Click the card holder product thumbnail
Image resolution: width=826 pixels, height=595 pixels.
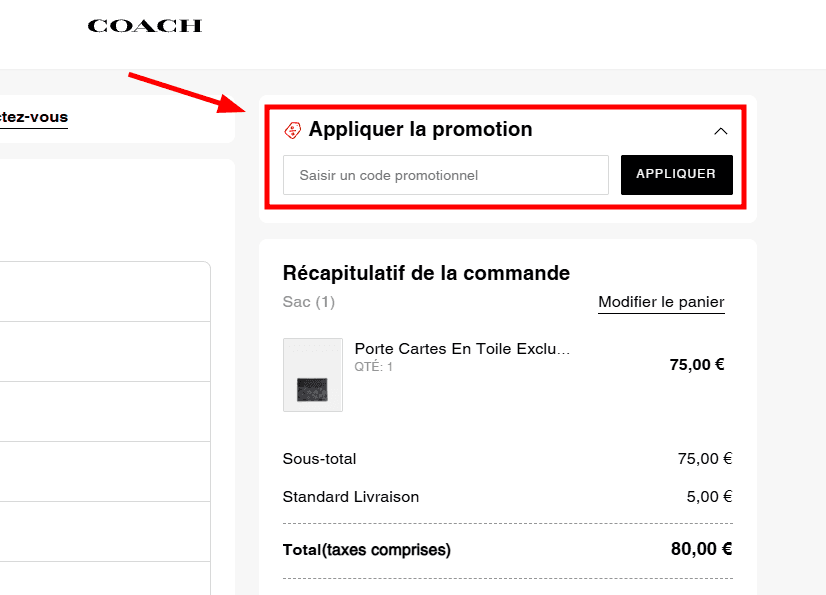point(313,375)
